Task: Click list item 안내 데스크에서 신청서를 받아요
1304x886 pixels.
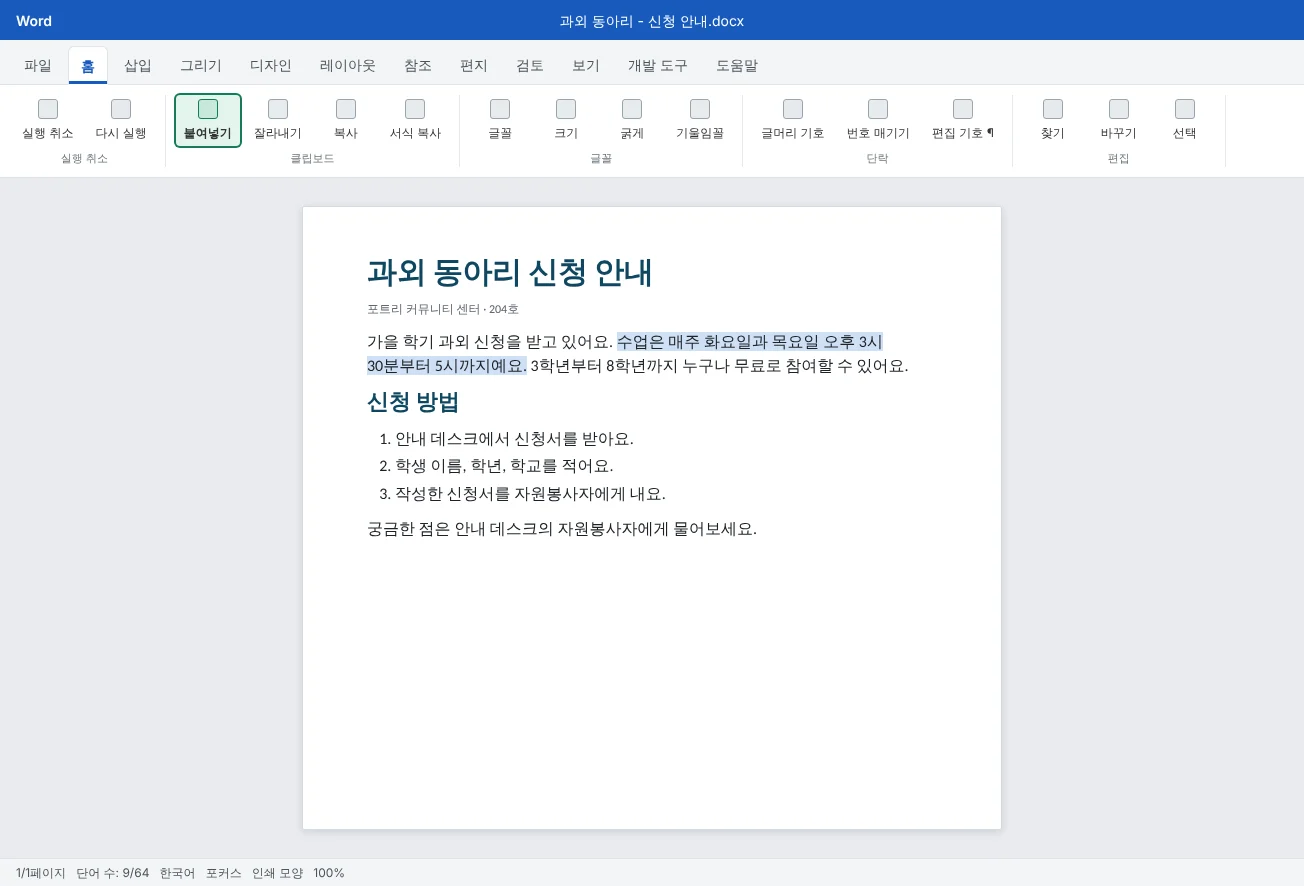Action: [514, 439]
